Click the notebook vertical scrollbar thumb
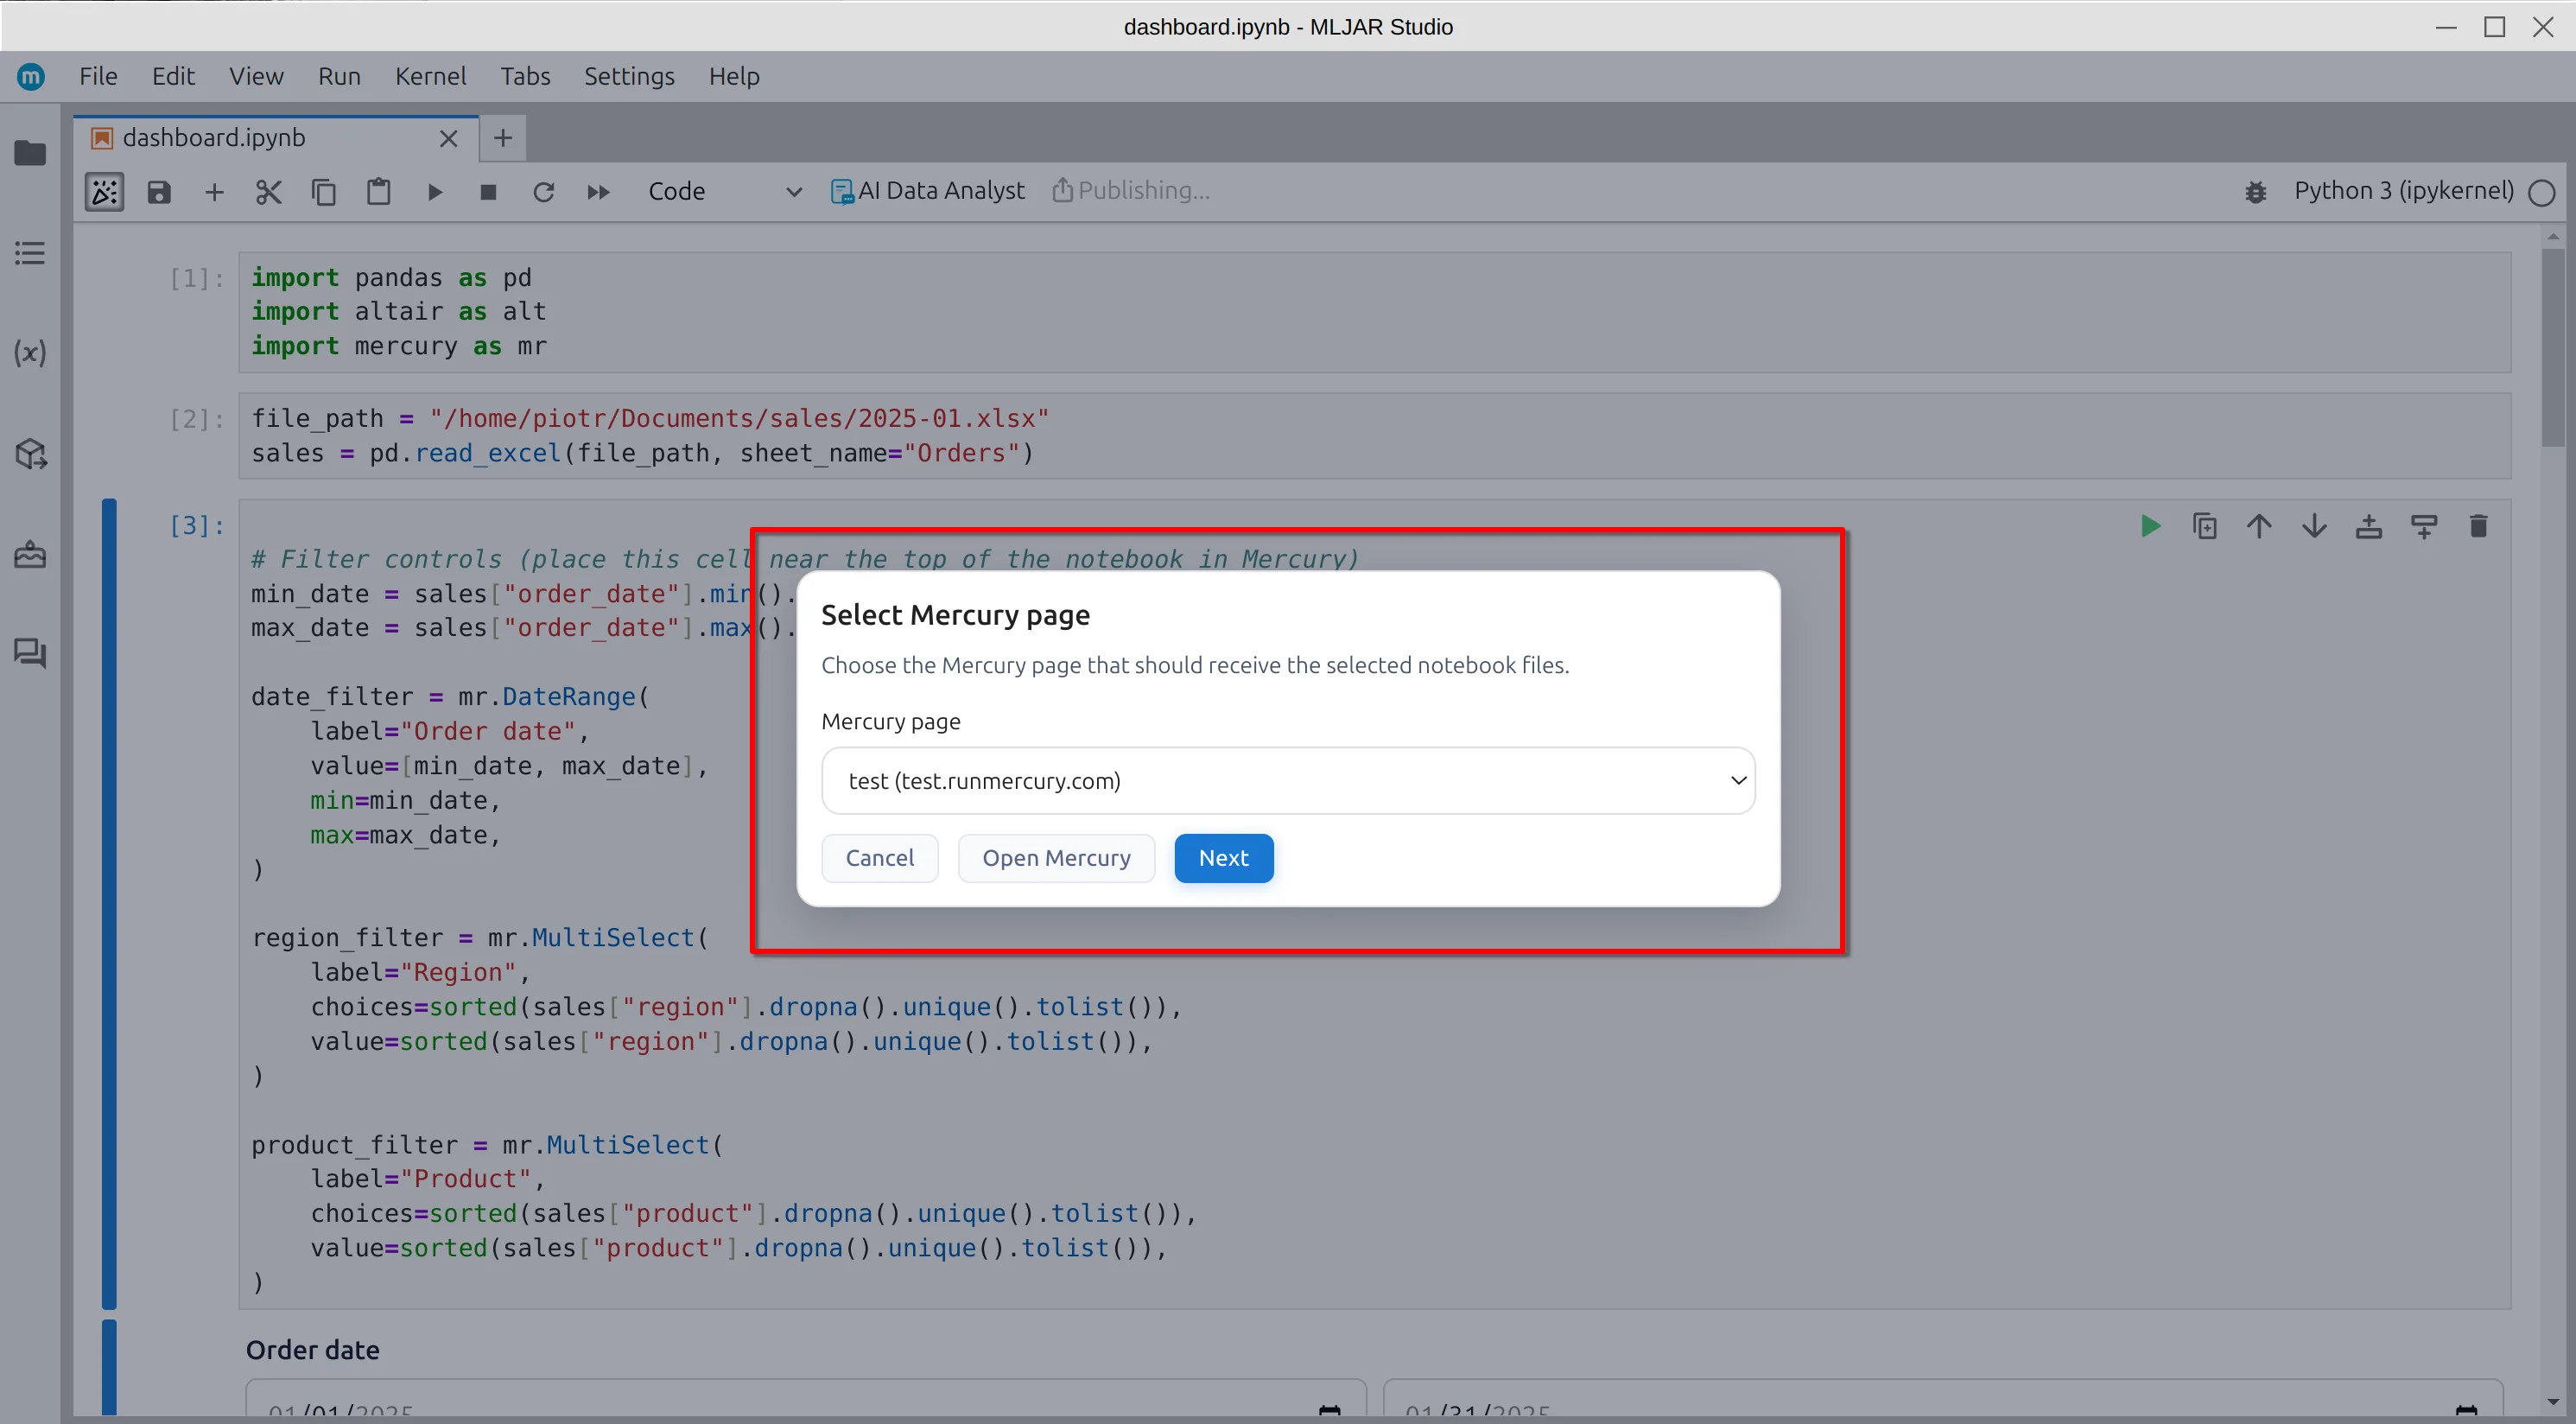The image size is (2576, 1424). click(x=2553, y=347)
